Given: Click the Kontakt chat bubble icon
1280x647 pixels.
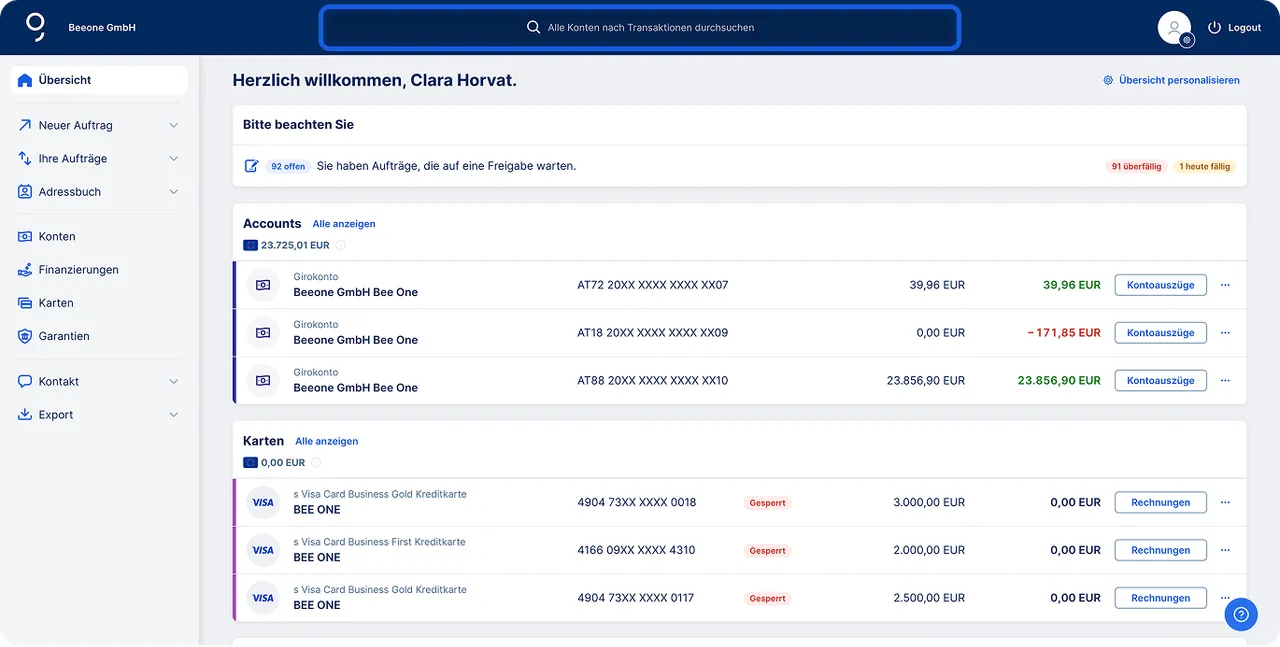Looking at the screenshot, I should point(25,381).
